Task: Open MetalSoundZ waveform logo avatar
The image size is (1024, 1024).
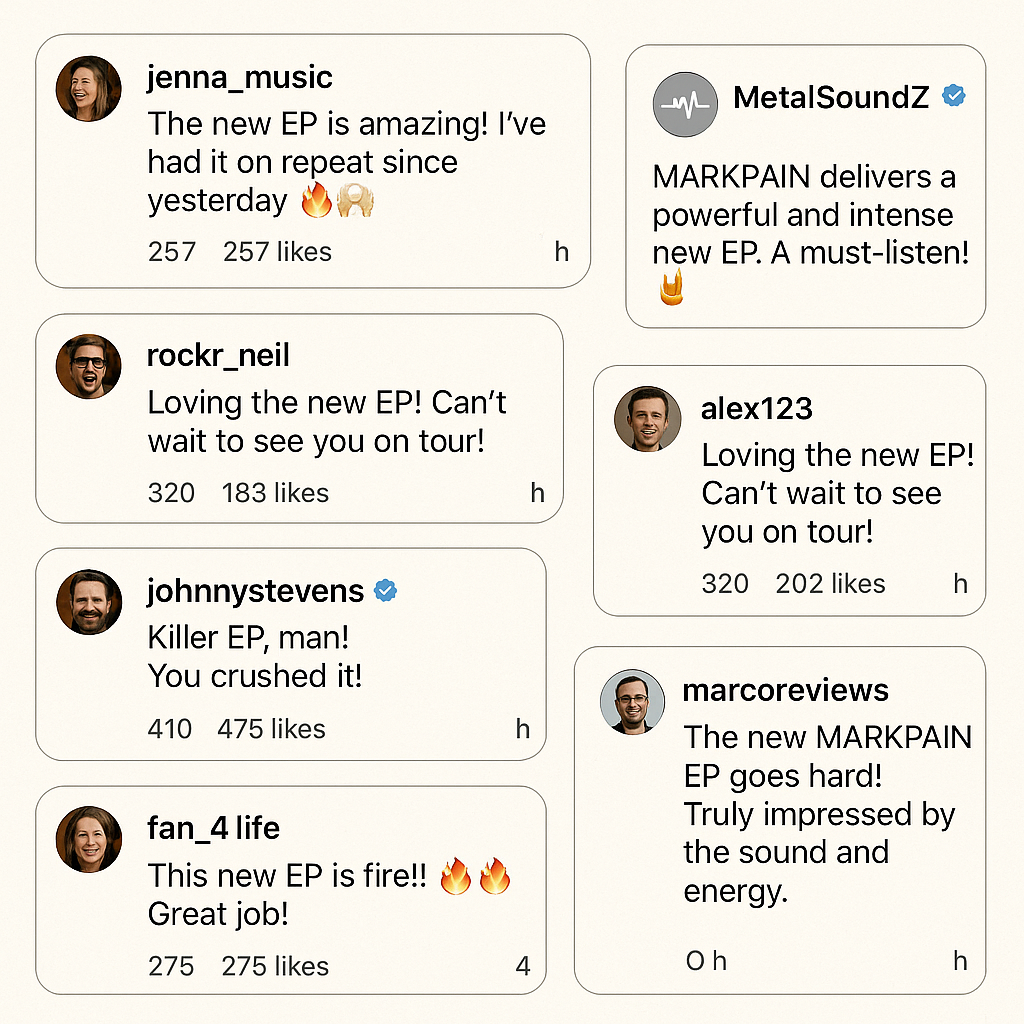Action: click(x=685, y=104)
